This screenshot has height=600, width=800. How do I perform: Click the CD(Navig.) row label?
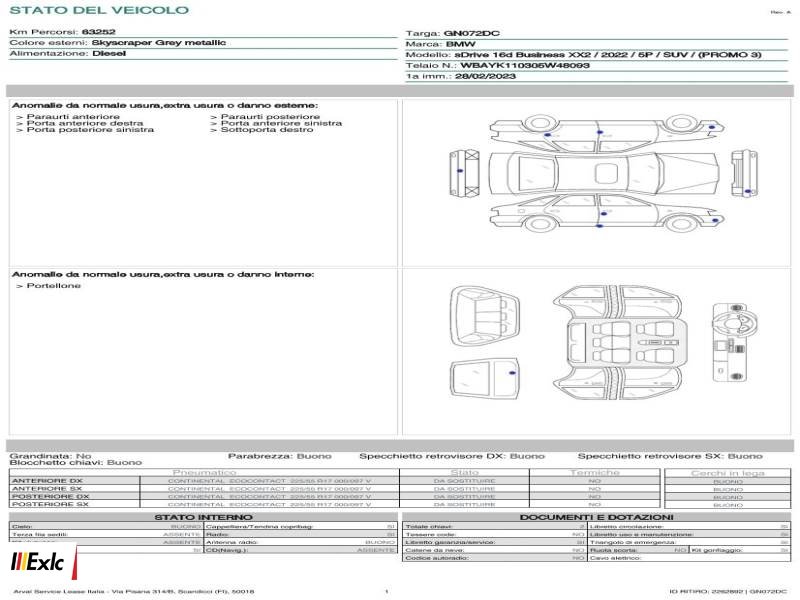227,550
